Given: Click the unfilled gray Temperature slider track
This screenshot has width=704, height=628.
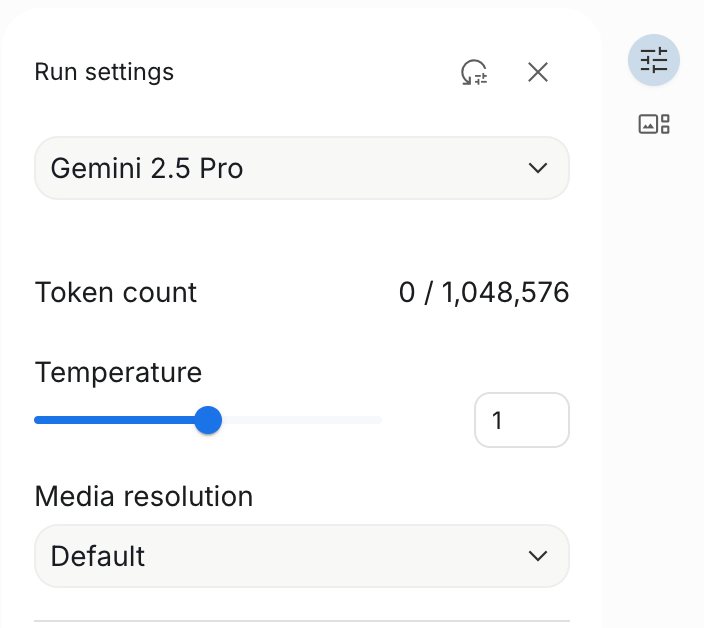Looking at the screenshot, I should coord(301,420).
